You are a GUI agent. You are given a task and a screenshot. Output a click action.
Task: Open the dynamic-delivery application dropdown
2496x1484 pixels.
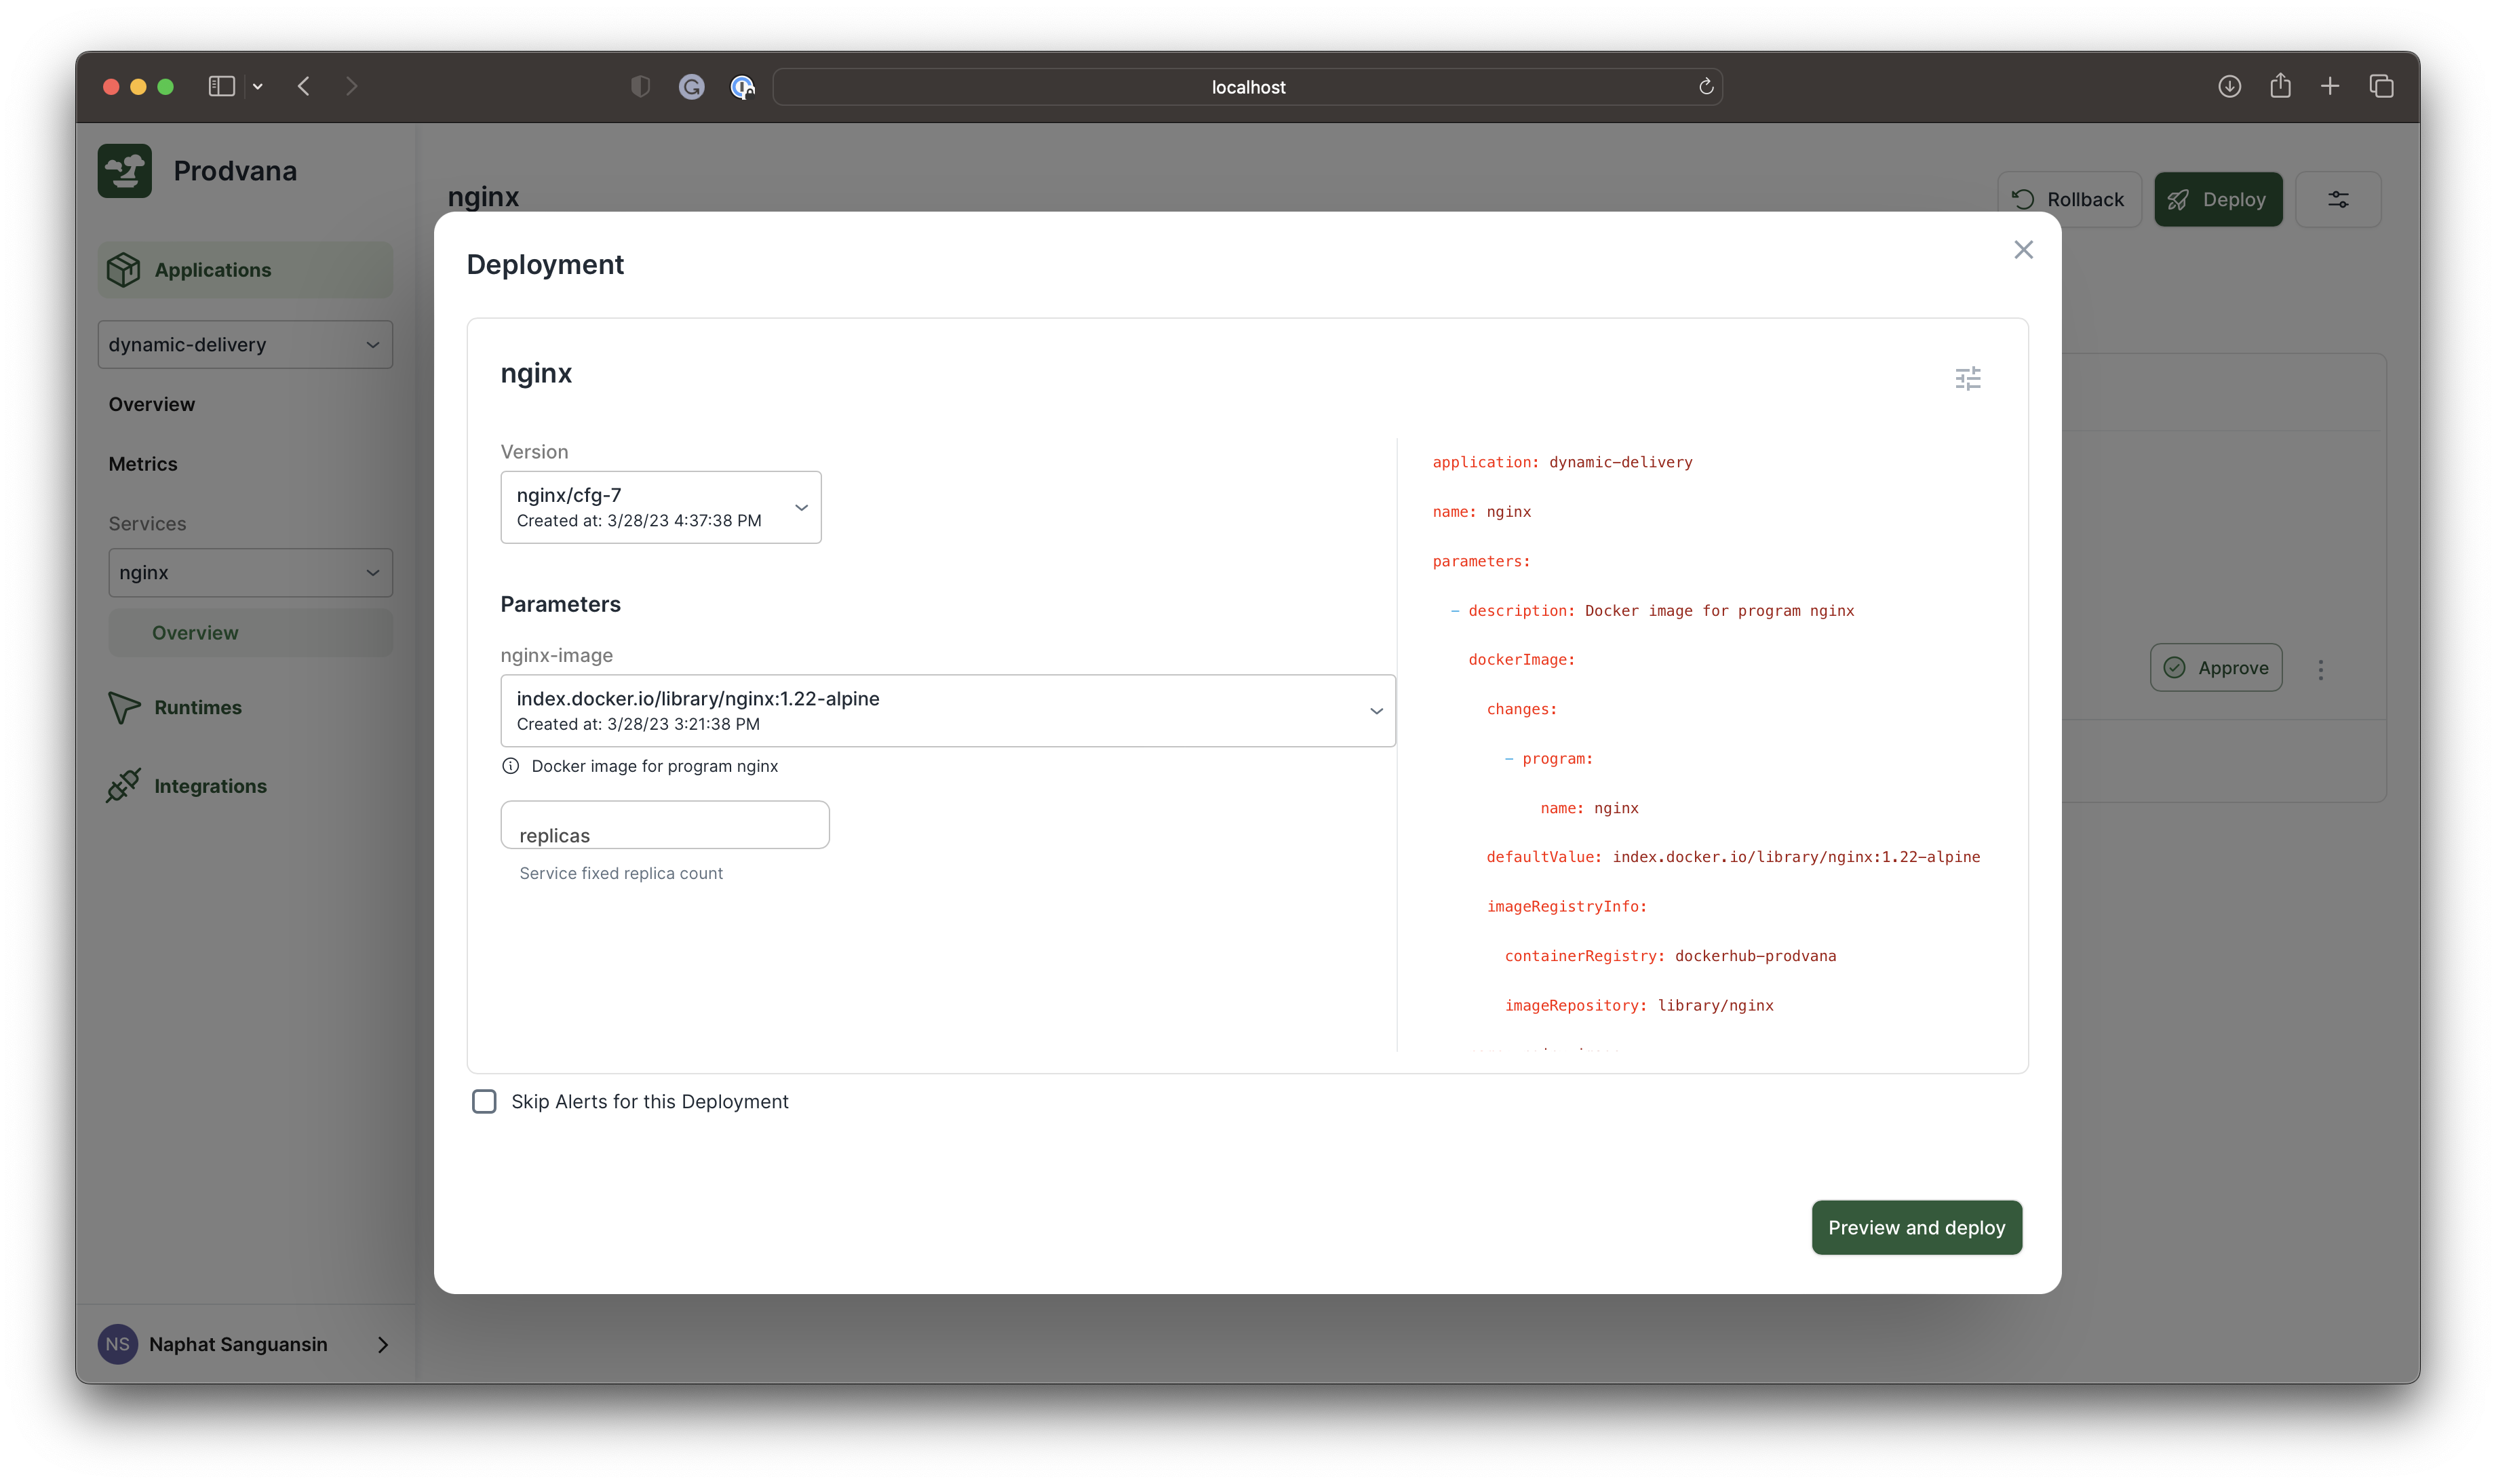coord(245,345)
